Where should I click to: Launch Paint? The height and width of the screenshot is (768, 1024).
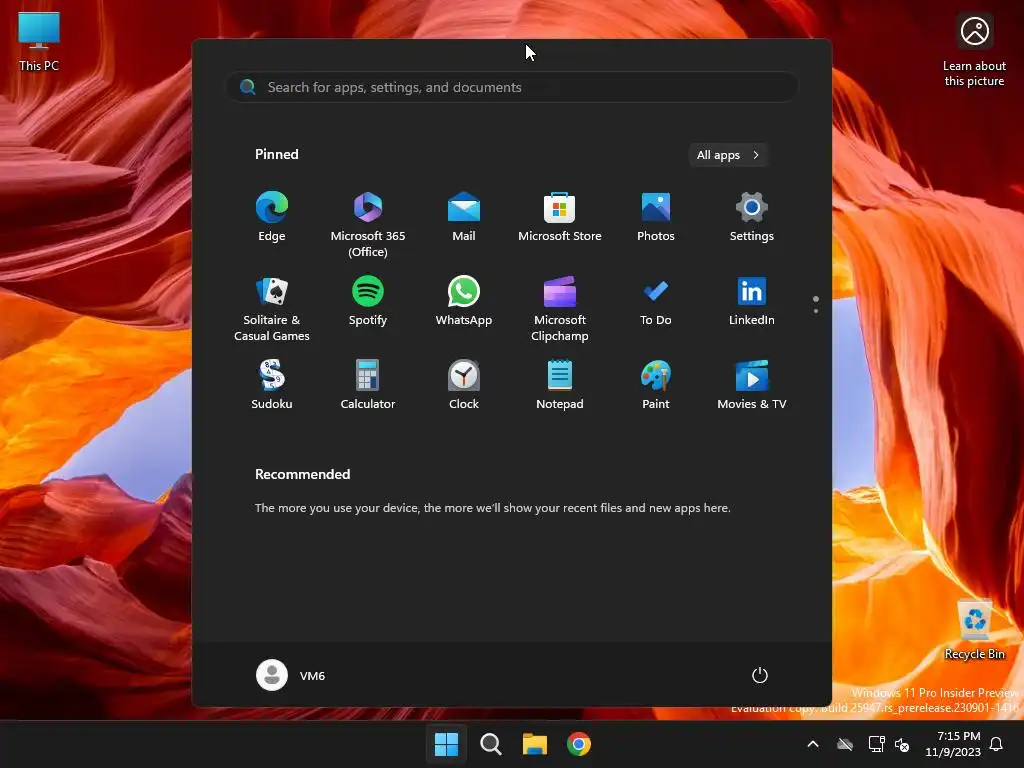pos(656,385)
